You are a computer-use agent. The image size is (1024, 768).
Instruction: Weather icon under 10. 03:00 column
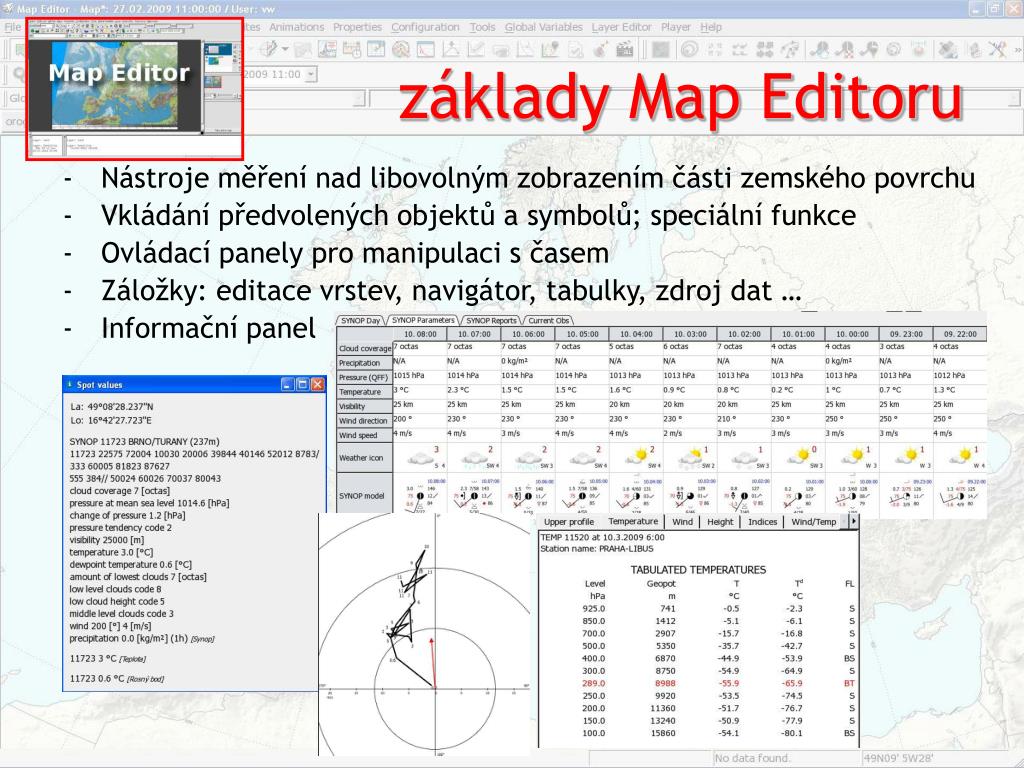690,458
